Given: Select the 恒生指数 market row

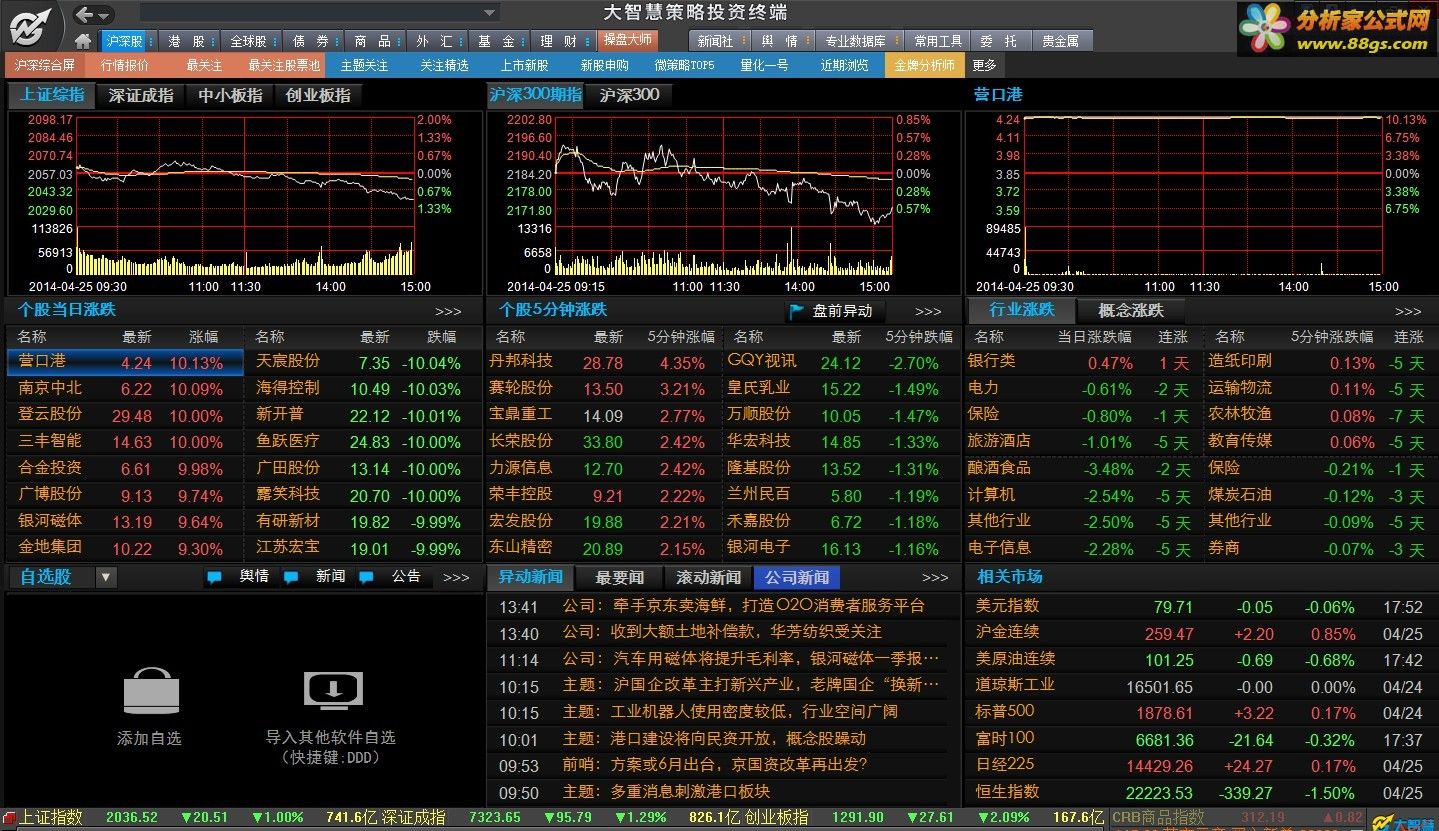Looking at the screenshot, I should click(x=1201, y=792).
